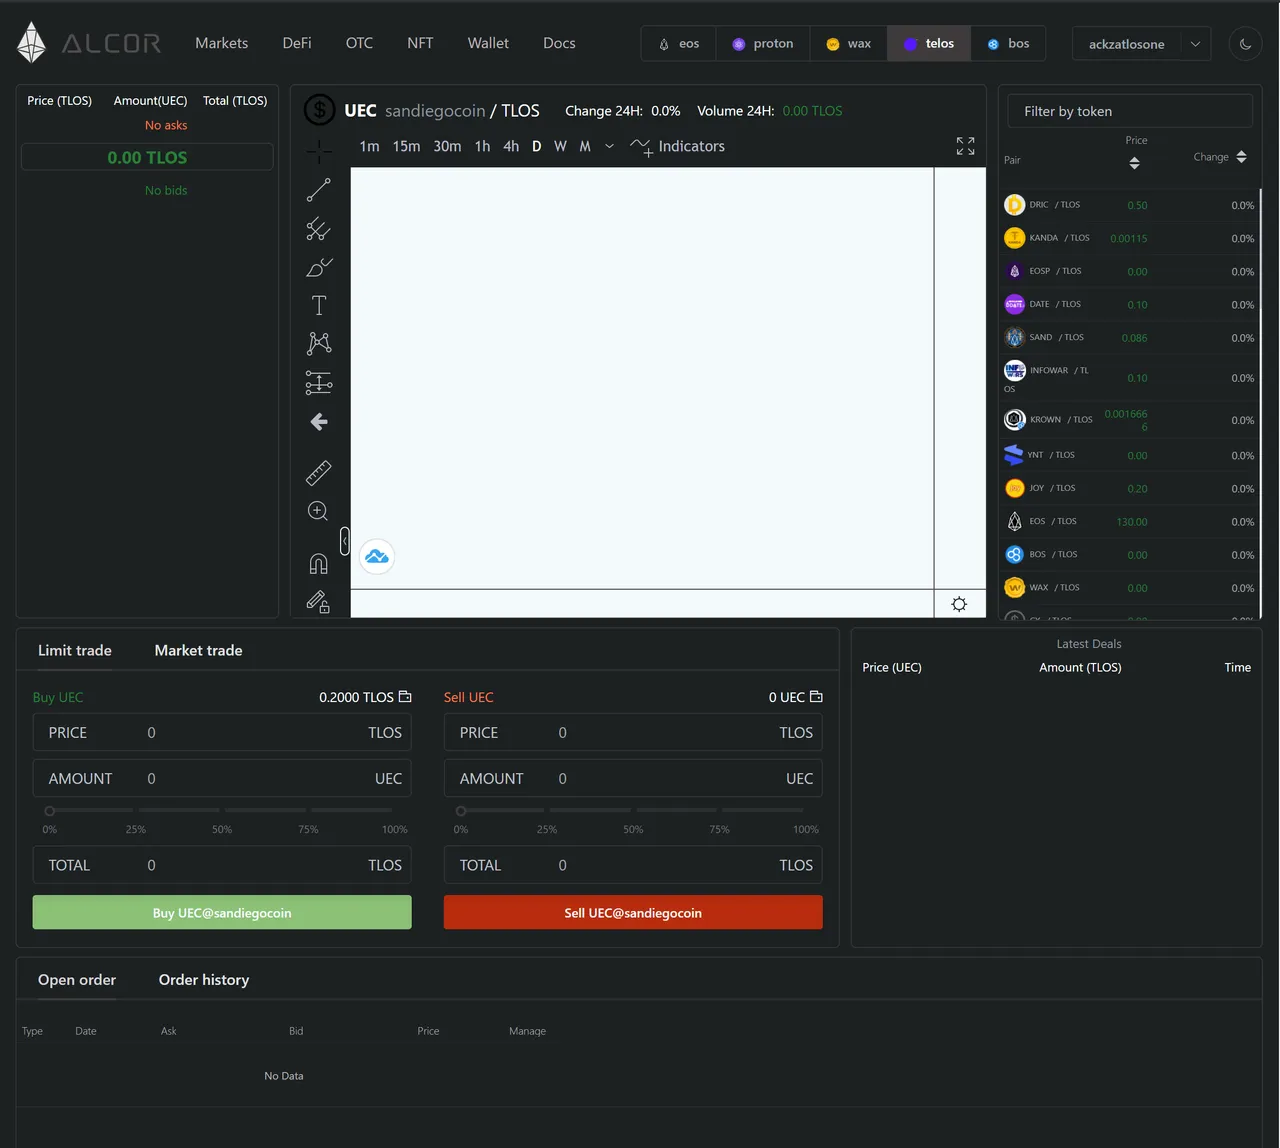The image size is (1280, 1148).
Task: Collapse the drawing toolbar handle
Action: click(345, 541)
